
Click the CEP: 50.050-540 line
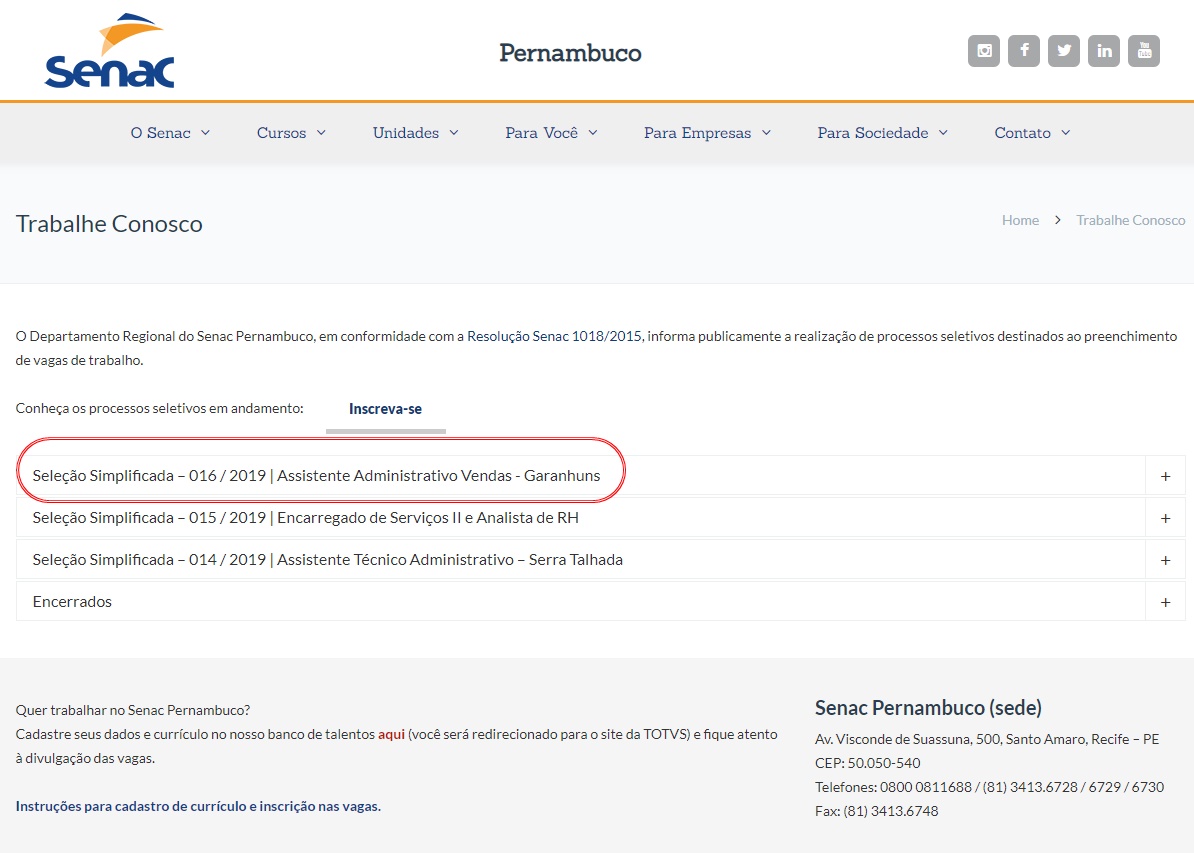(x=867, y=763)
